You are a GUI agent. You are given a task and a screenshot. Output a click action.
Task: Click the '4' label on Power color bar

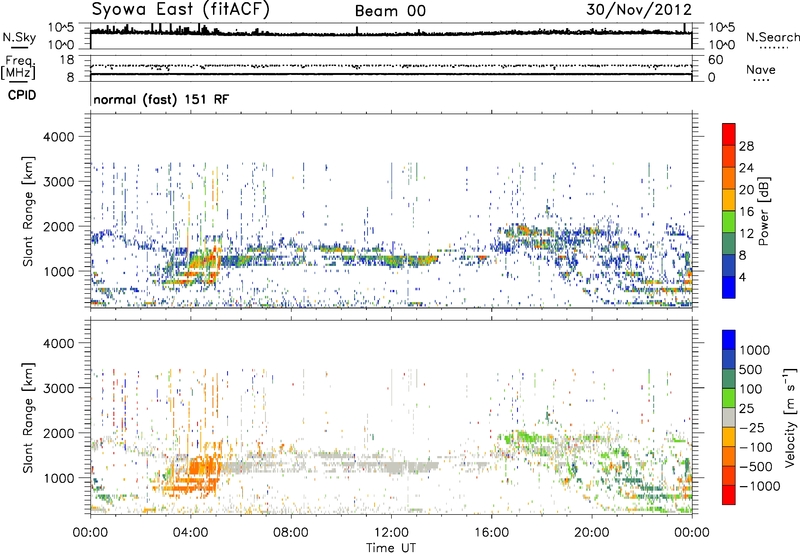tap(743, 277)
